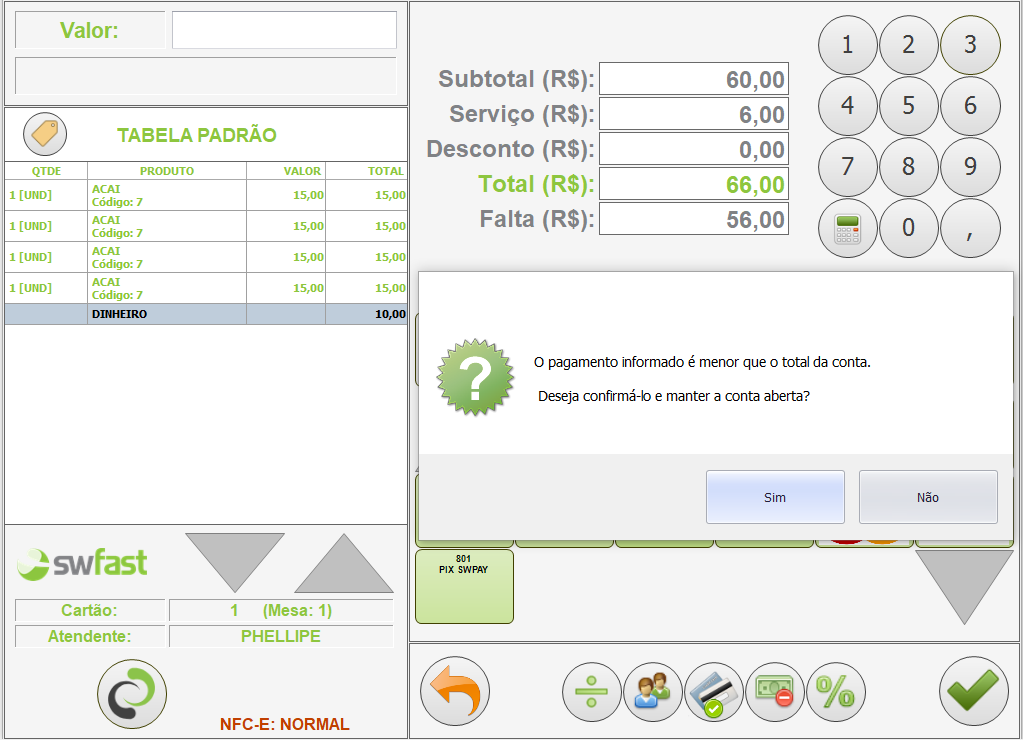Click the down arrow below the product list
The height and width of the screenshot is (740, 1023).
(235, 563)
